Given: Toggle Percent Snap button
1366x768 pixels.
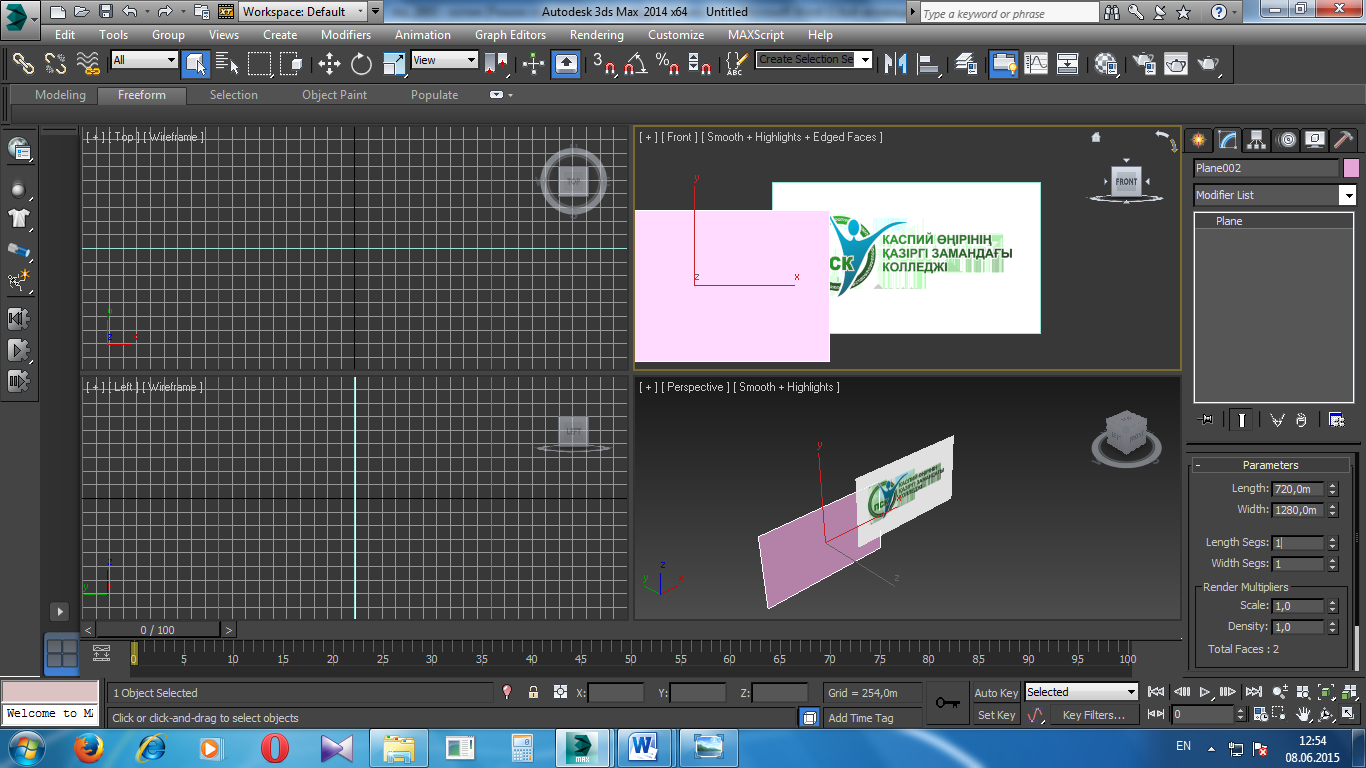Looking at the screenshot, I should [667, 63].
